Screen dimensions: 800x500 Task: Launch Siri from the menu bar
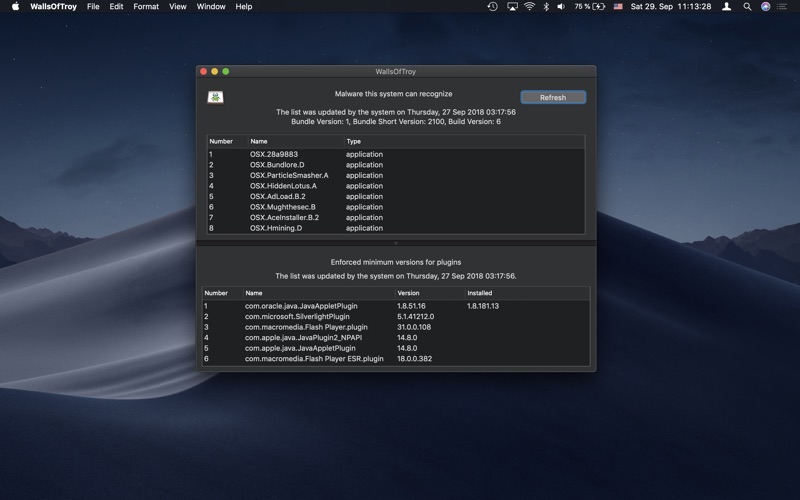765,7
